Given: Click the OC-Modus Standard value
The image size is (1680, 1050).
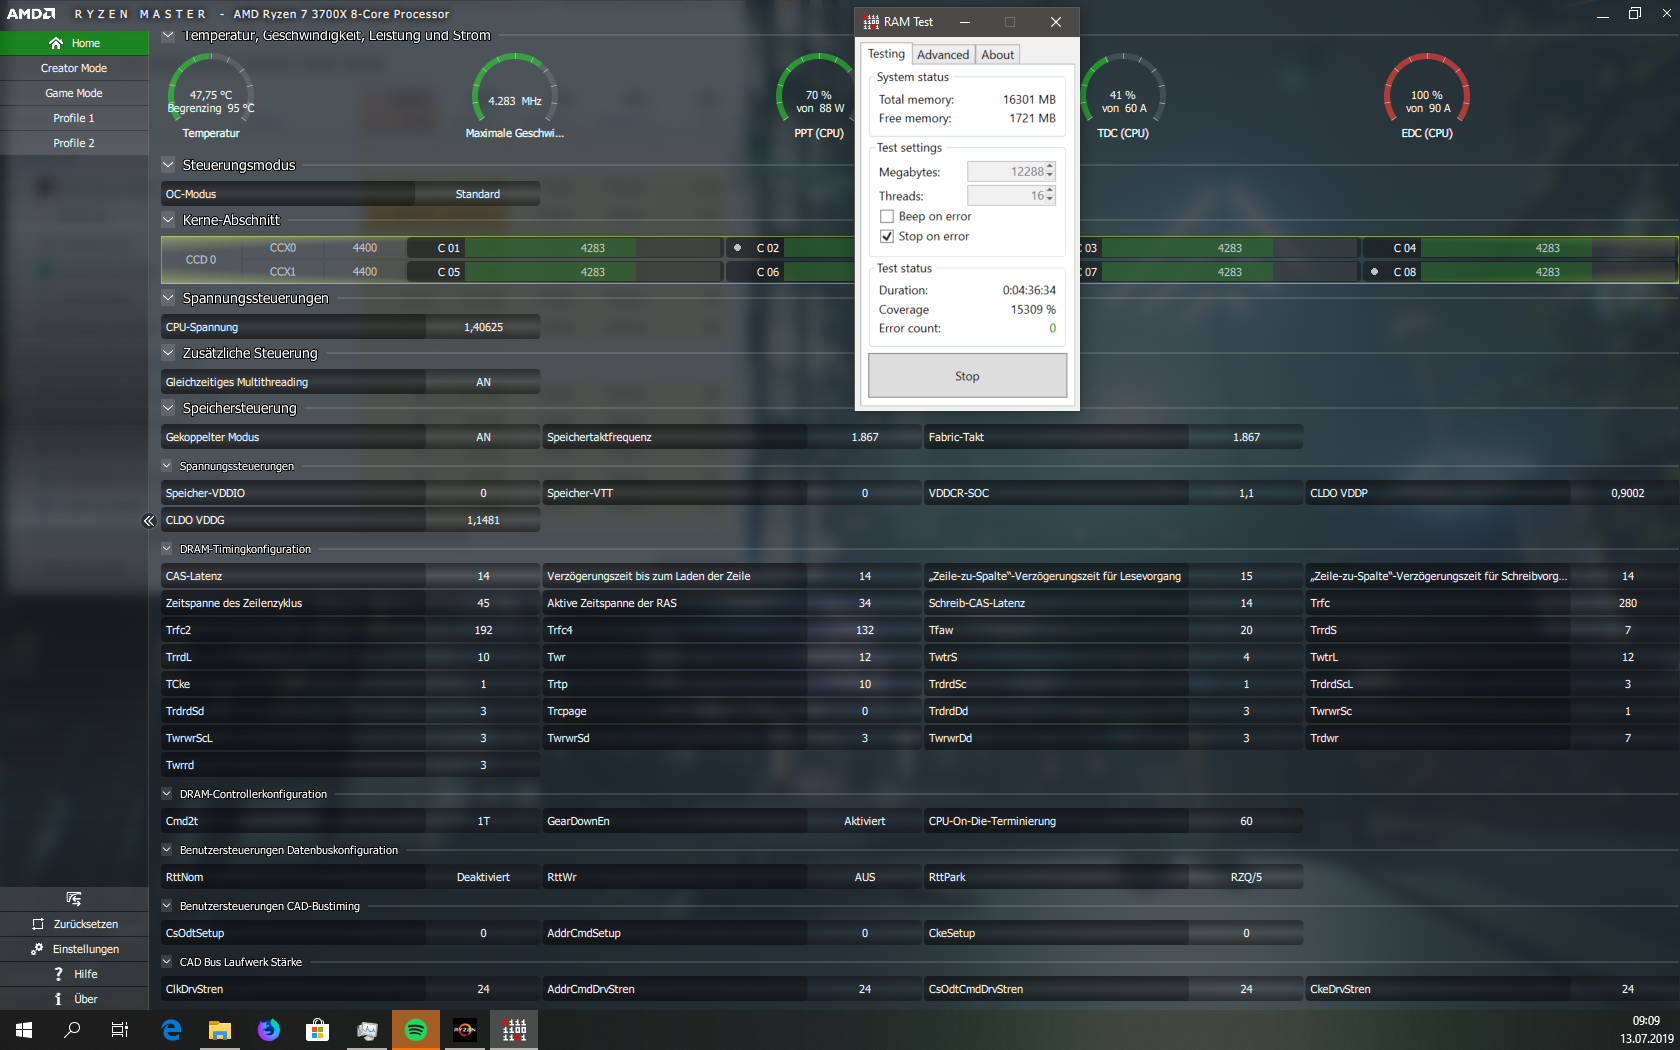Looking at the screenshot, I should (x=478, y=194).
